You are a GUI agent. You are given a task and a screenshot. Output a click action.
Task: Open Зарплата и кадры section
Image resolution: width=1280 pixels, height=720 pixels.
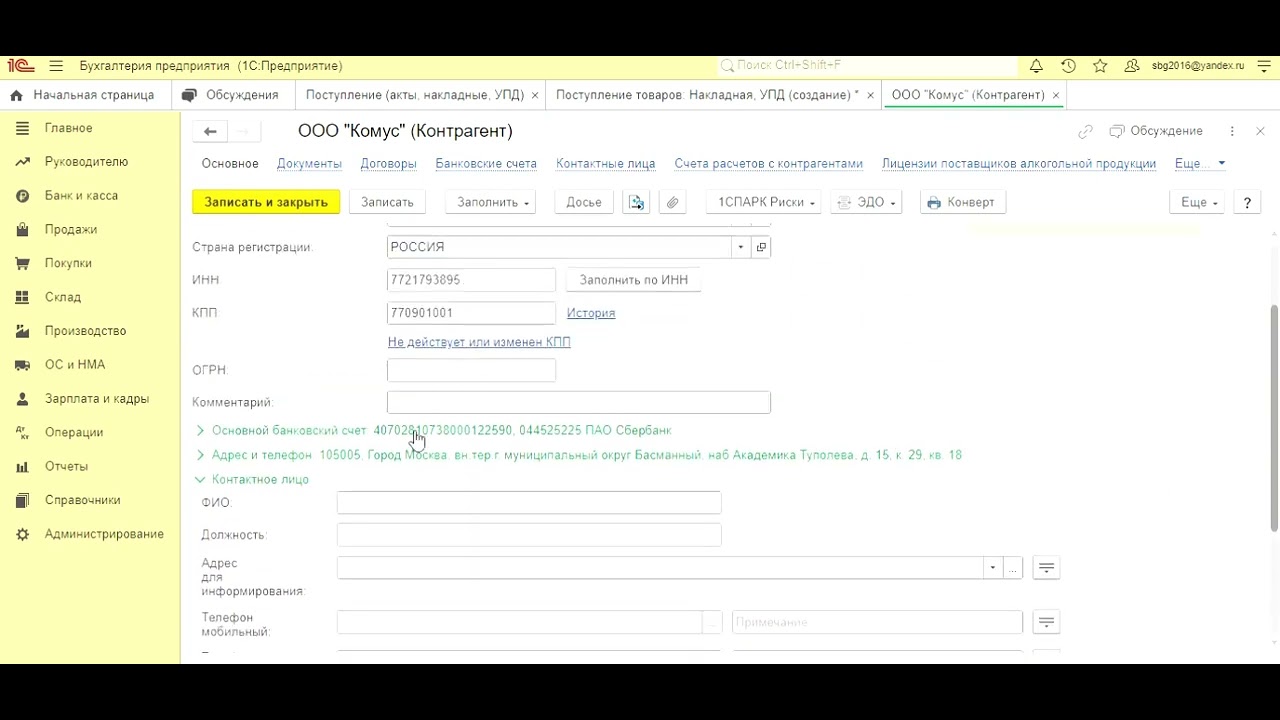96,399
